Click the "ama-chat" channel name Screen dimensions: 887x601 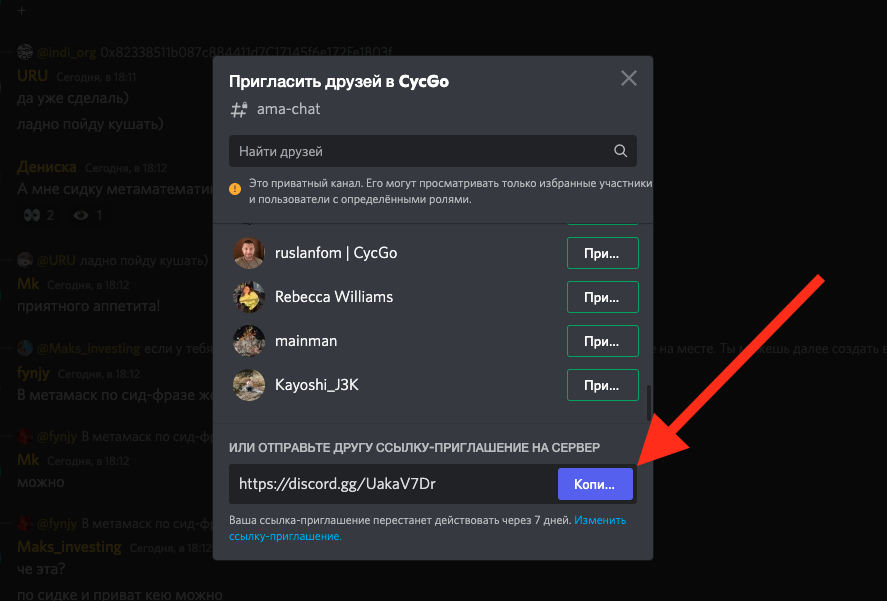pyautogui.click(x=289, y=109)
